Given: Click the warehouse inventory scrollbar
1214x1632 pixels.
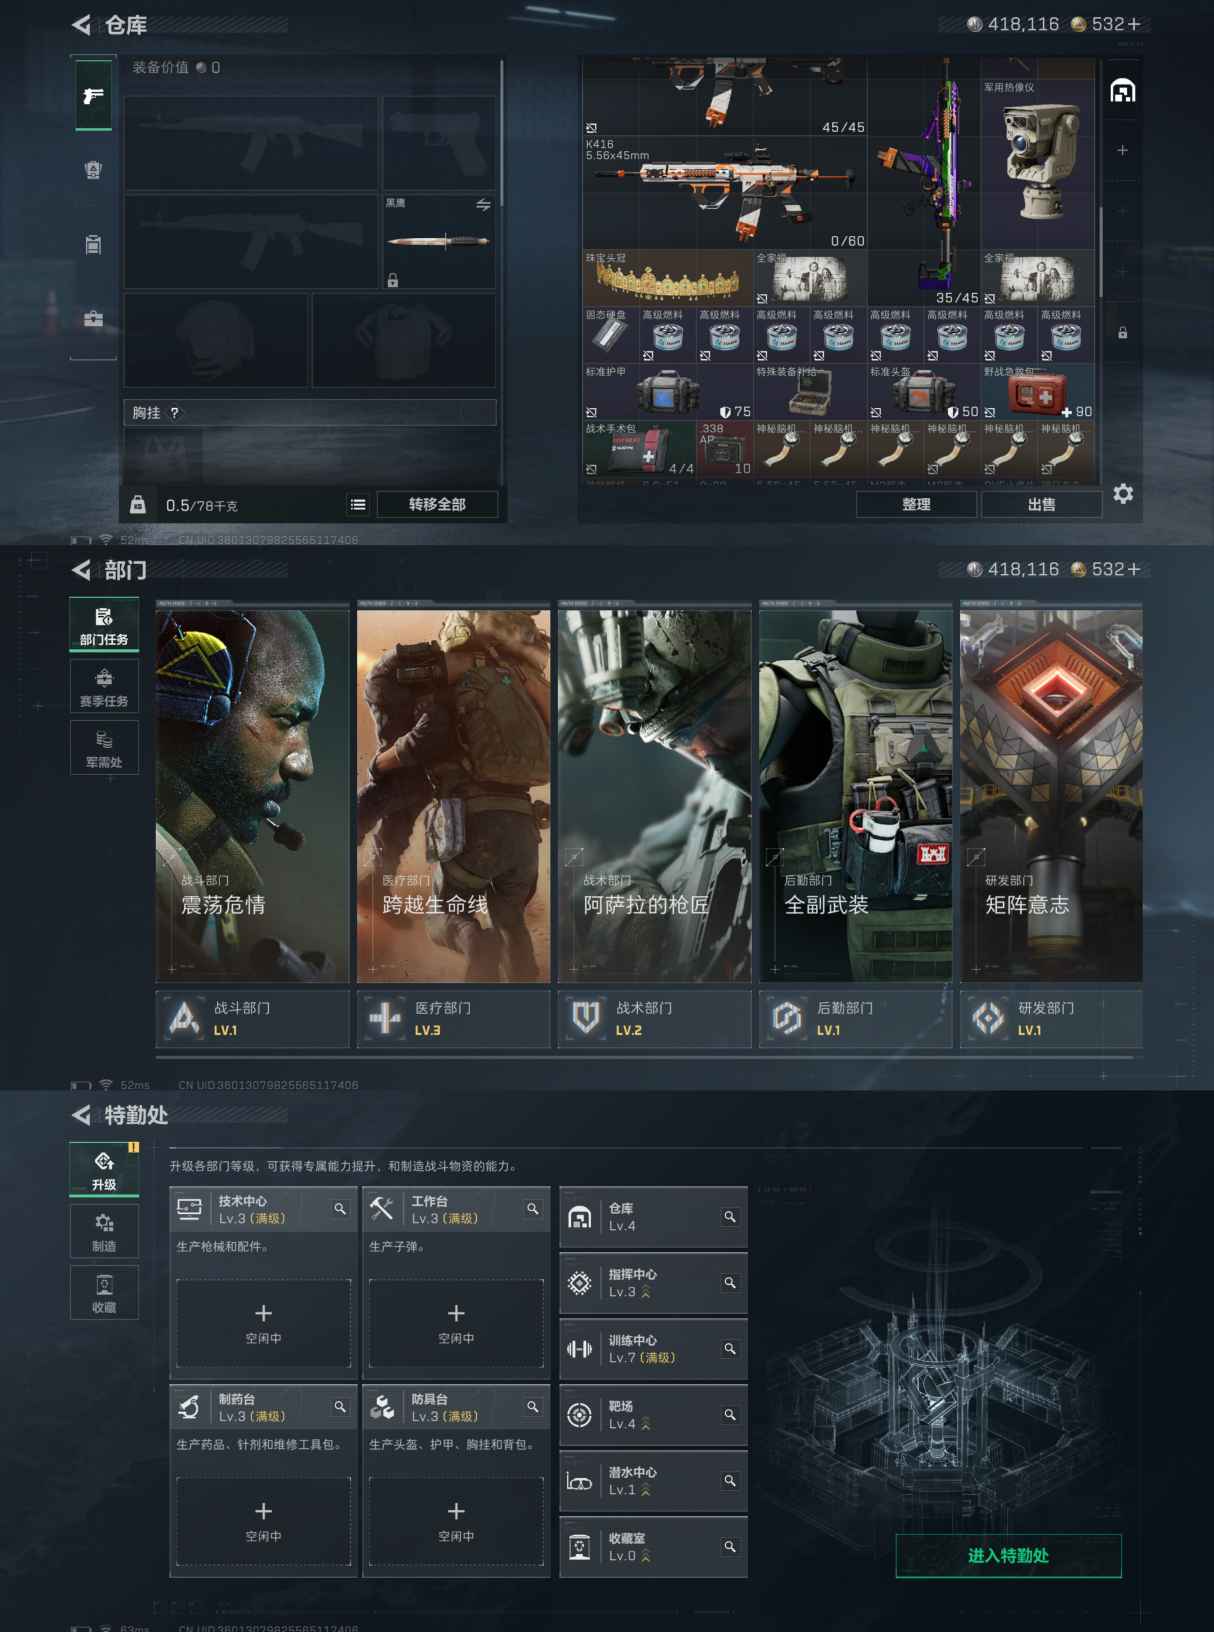Looking at the screenshot, I should (1101, 250).
